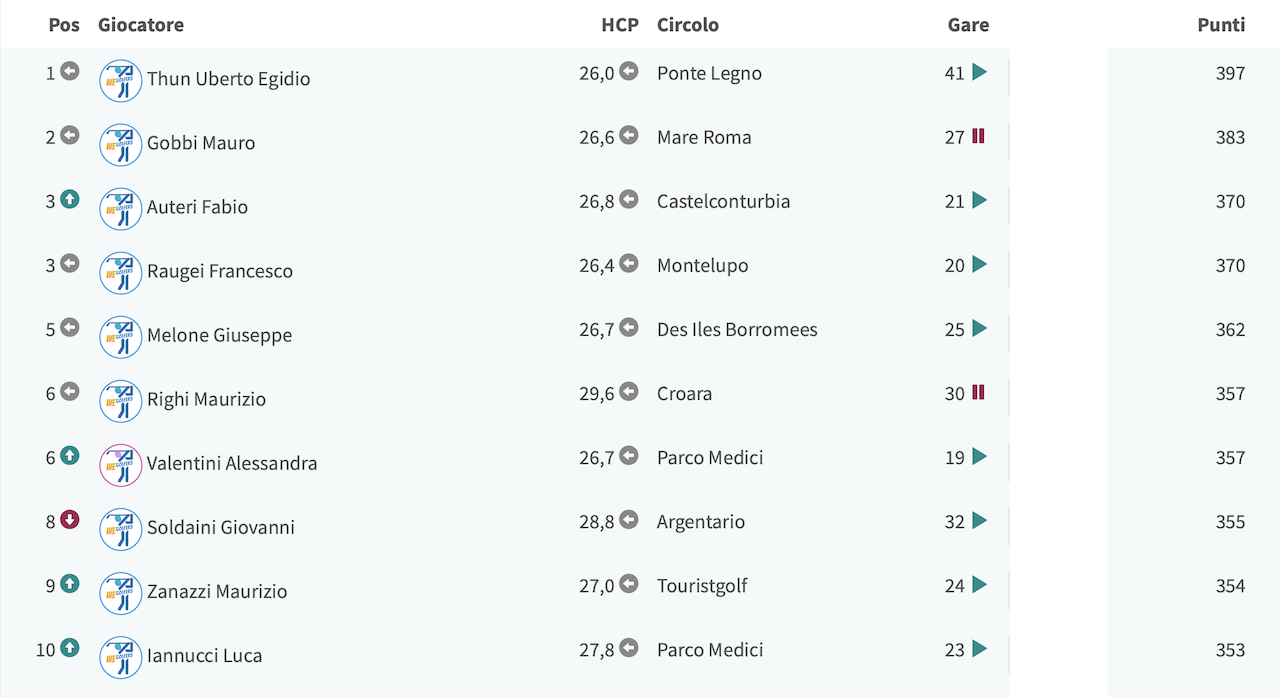Click gray arrow next to HCP 26,0

pyautogui.click(x=628, y=71)
